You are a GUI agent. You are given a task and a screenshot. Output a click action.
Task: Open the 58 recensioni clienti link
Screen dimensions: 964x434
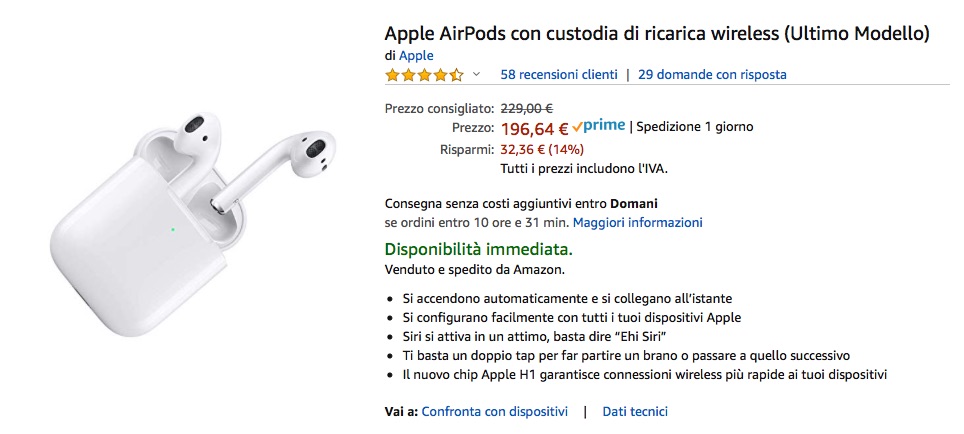tap(559, 74)
